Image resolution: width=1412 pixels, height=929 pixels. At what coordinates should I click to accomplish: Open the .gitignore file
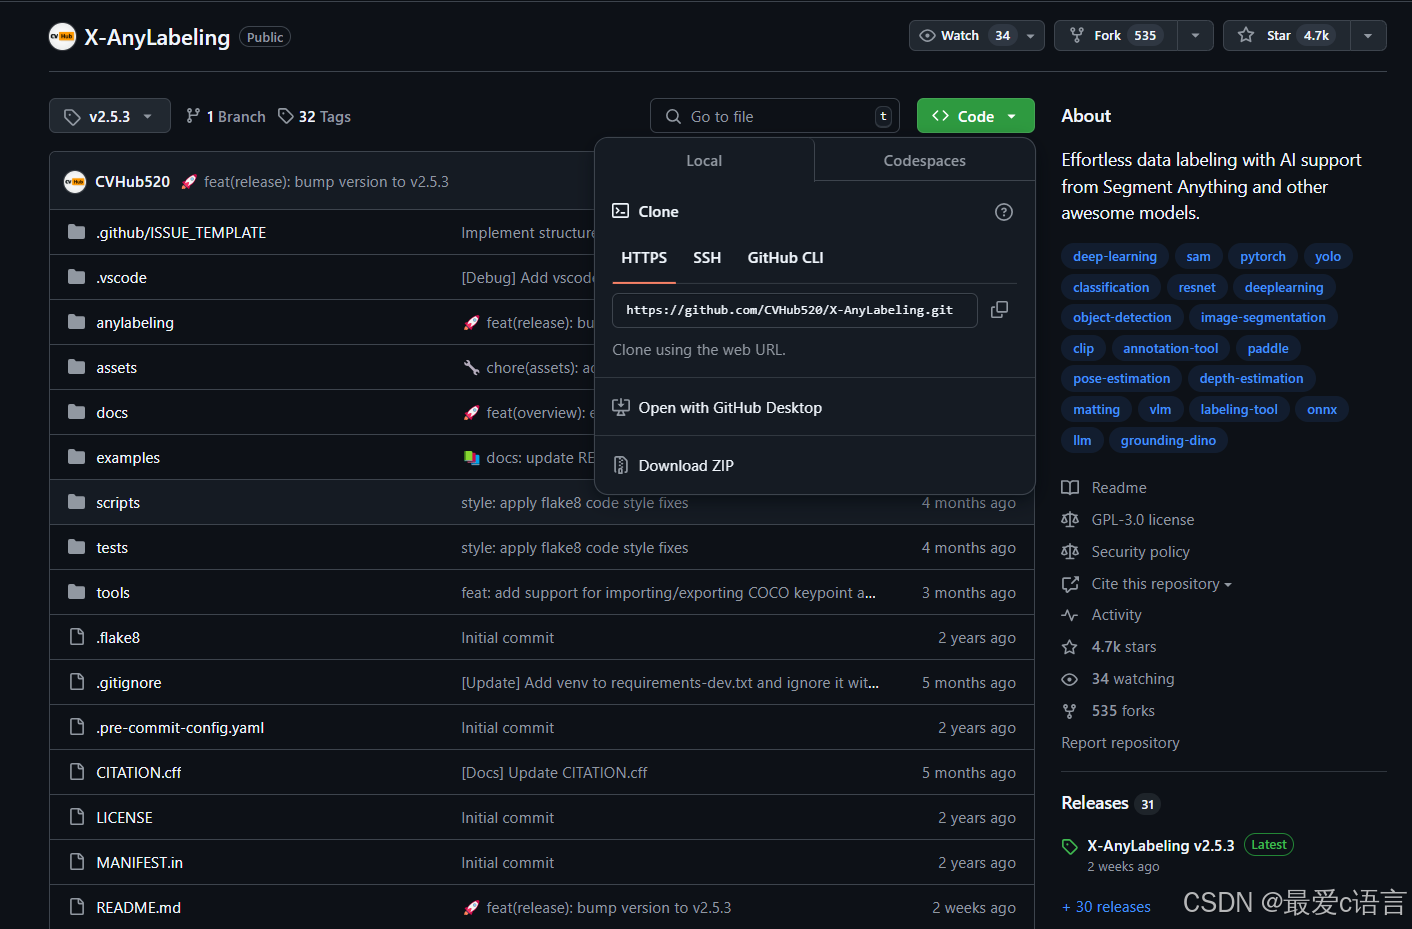click(x=129, y=683)
